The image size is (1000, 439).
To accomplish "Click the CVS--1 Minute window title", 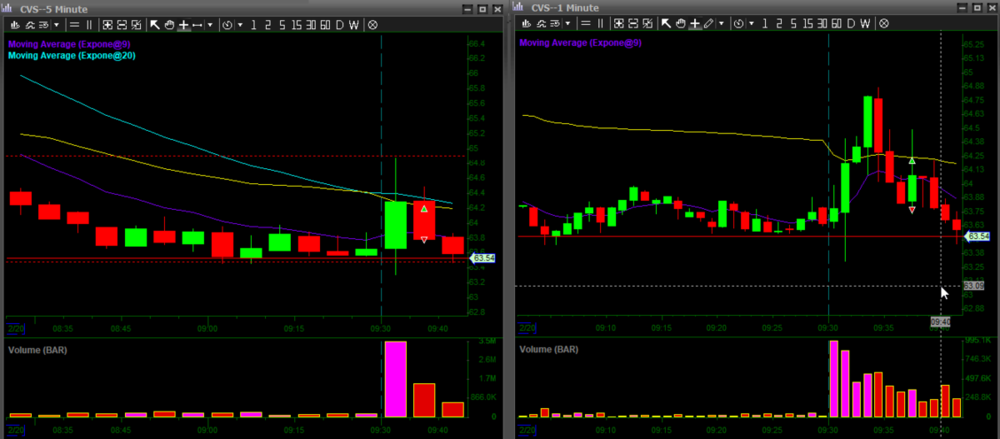I will click(565, 7).
